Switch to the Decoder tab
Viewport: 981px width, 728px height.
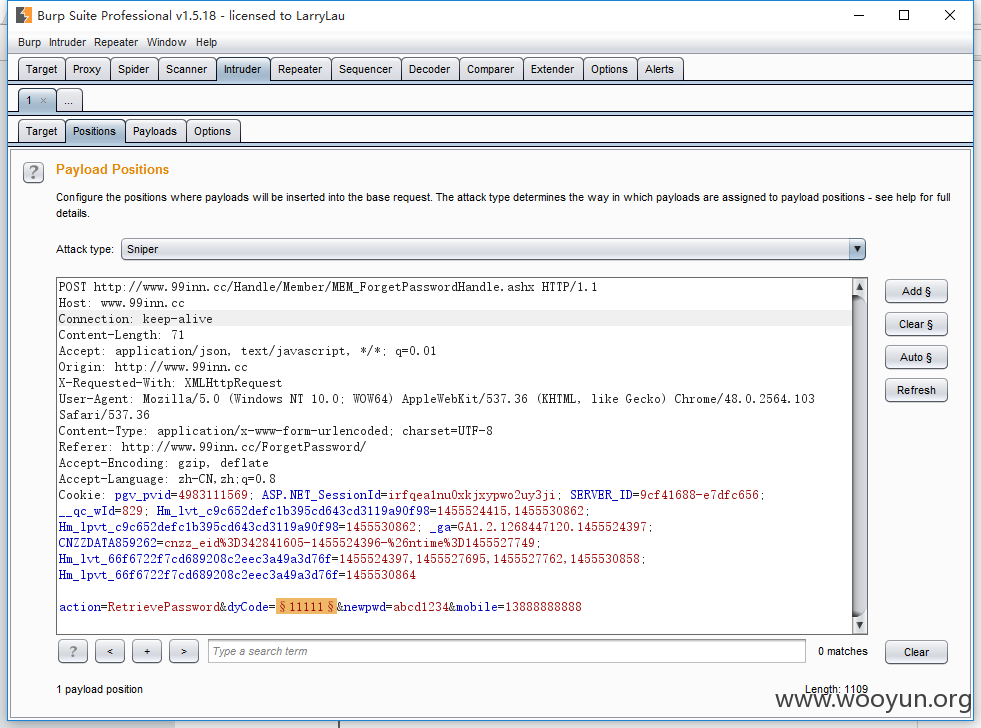(x=429, y=69)
